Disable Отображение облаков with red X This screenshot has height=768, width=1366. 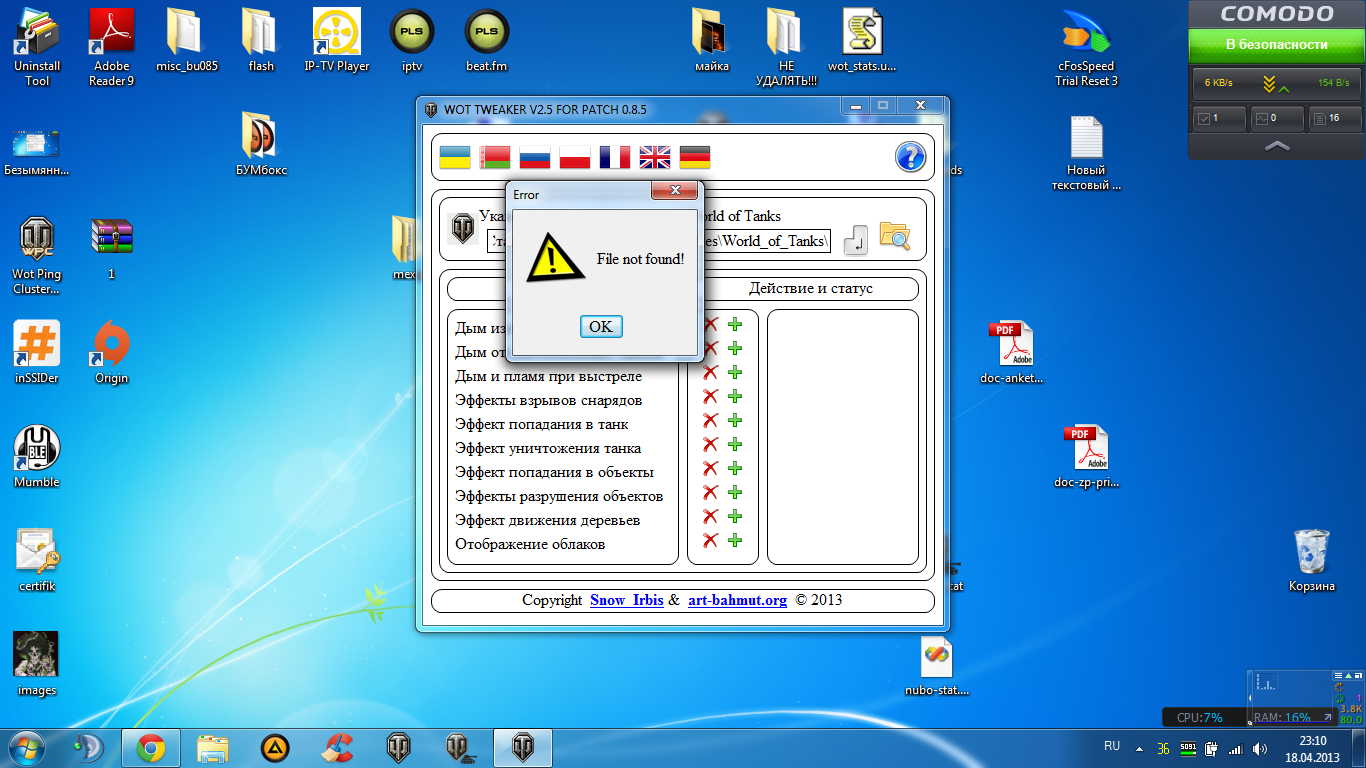[711, 540]
